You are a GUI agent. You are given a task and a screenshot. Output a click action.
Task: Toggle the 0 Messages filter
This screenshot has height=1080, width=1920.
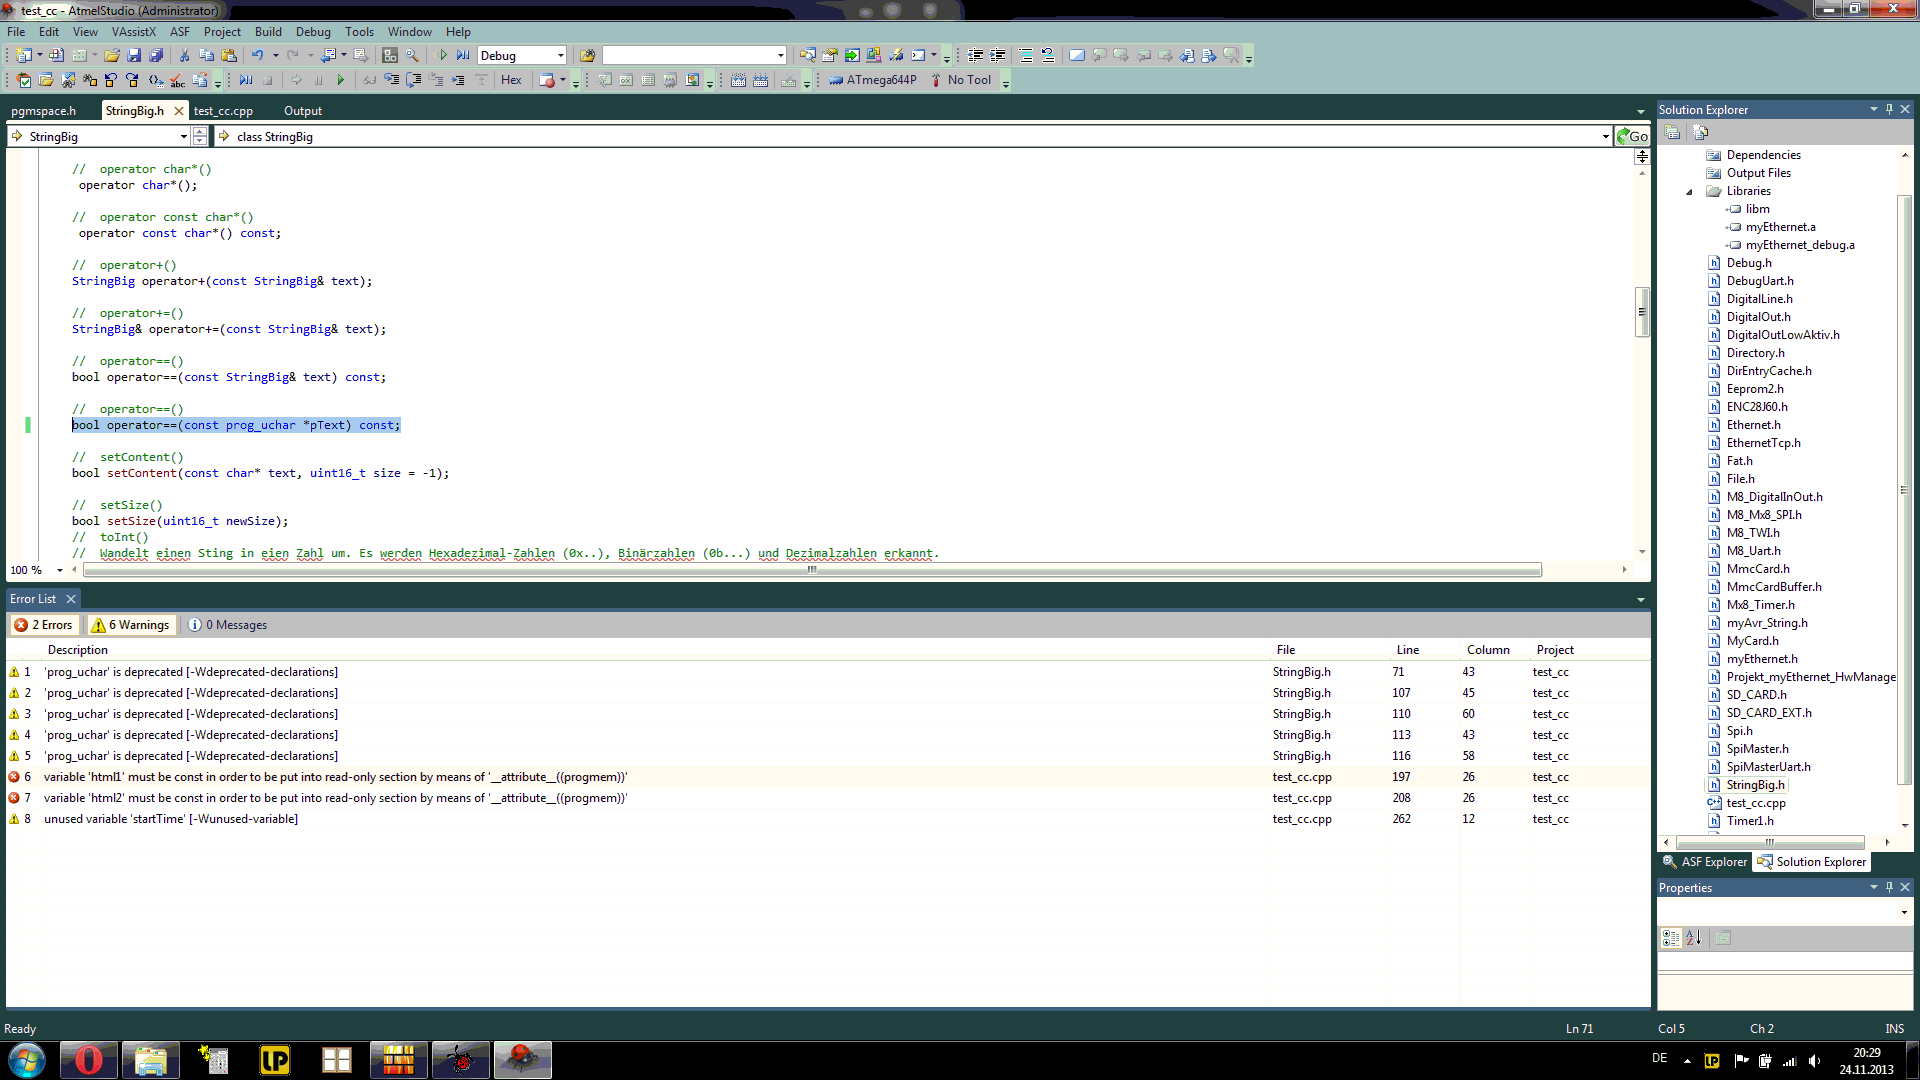[228, 625]
